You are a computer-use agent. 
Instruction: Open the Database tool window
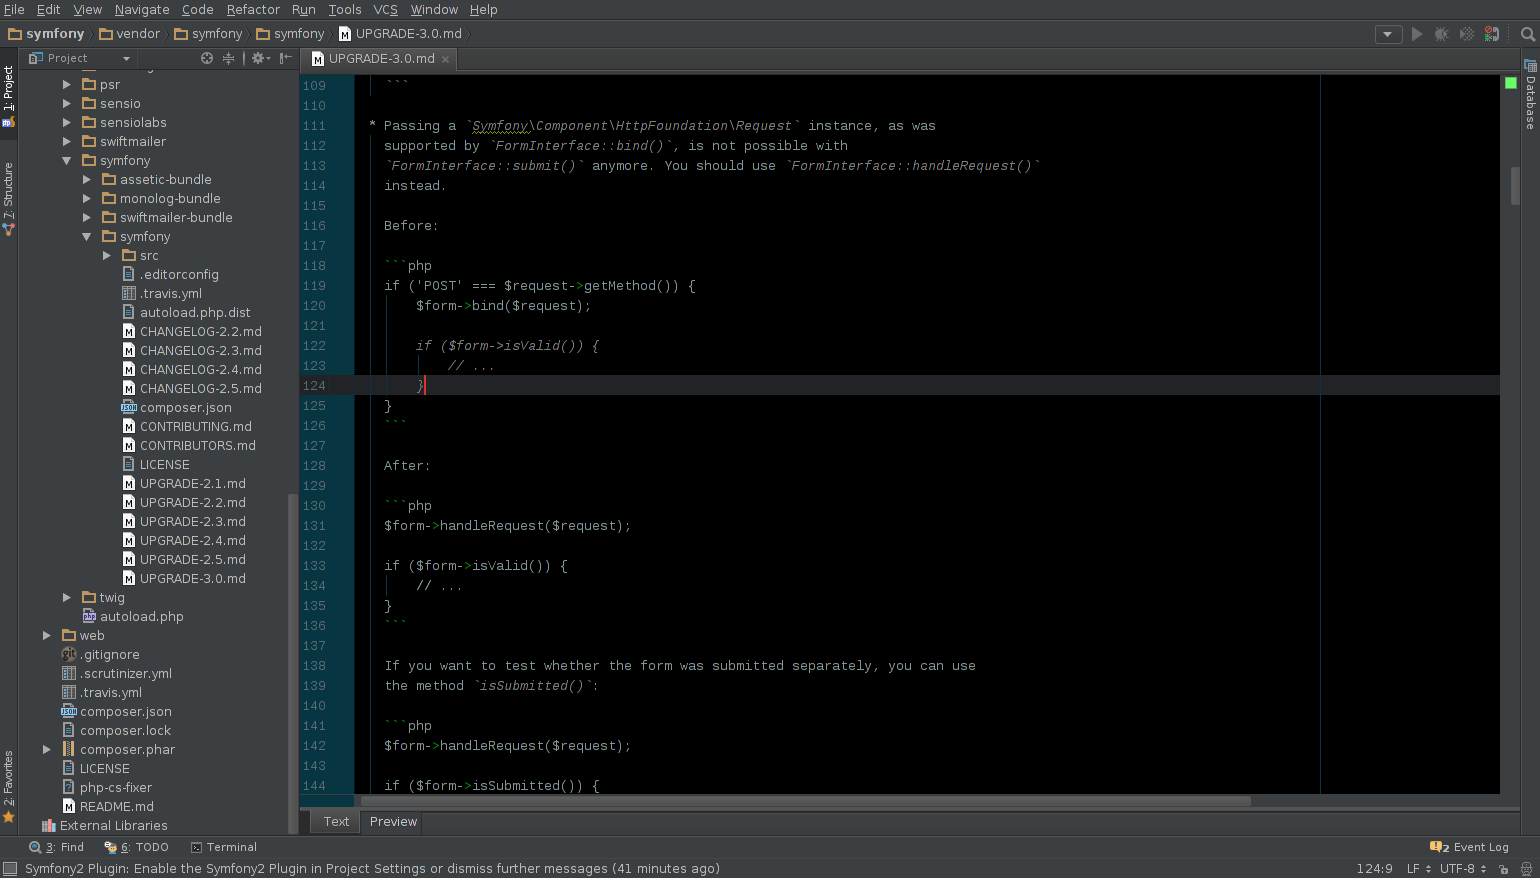pyautogui.click(x=1530, y=95)
